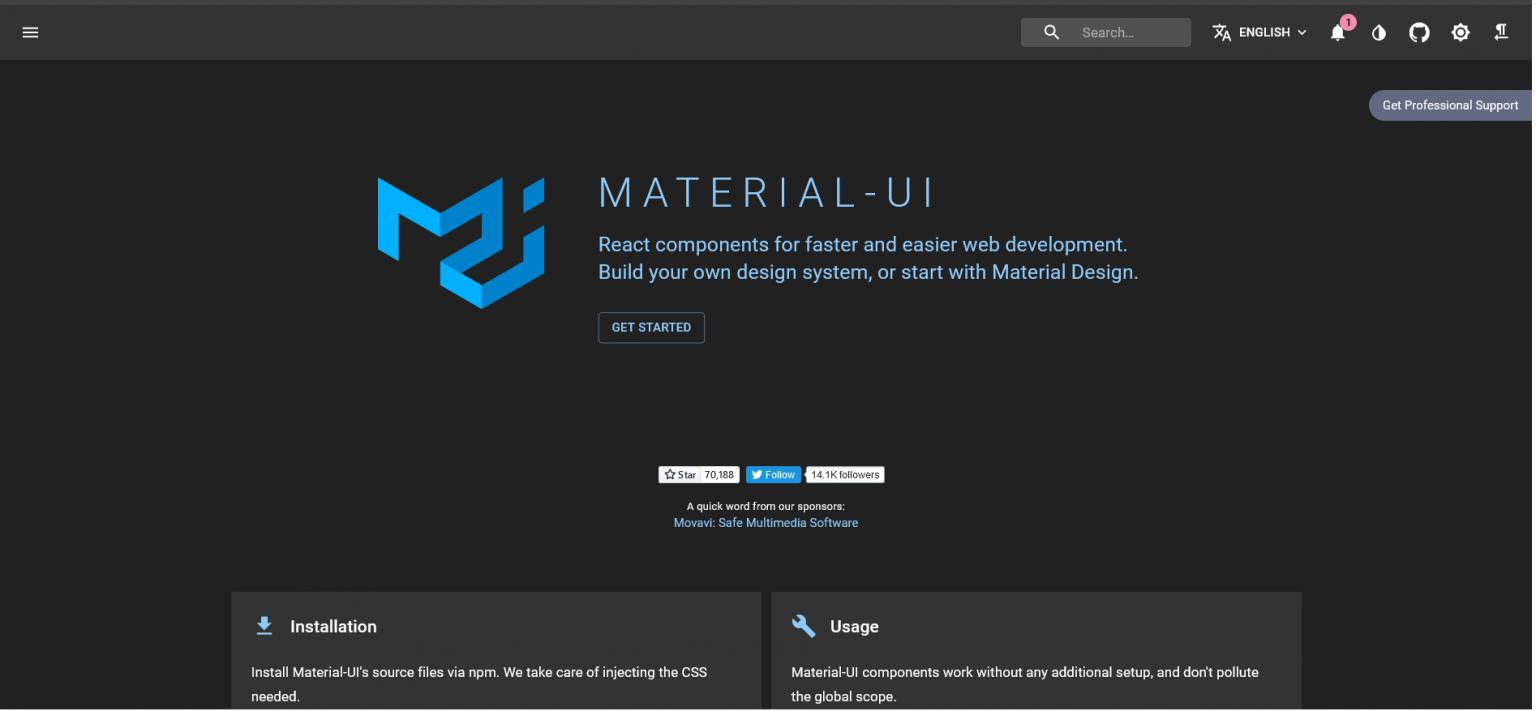The width and height of the screenshot is (1536, 711).
Task: Click Get Professional Support
Action: click(x=1450, y=105)
